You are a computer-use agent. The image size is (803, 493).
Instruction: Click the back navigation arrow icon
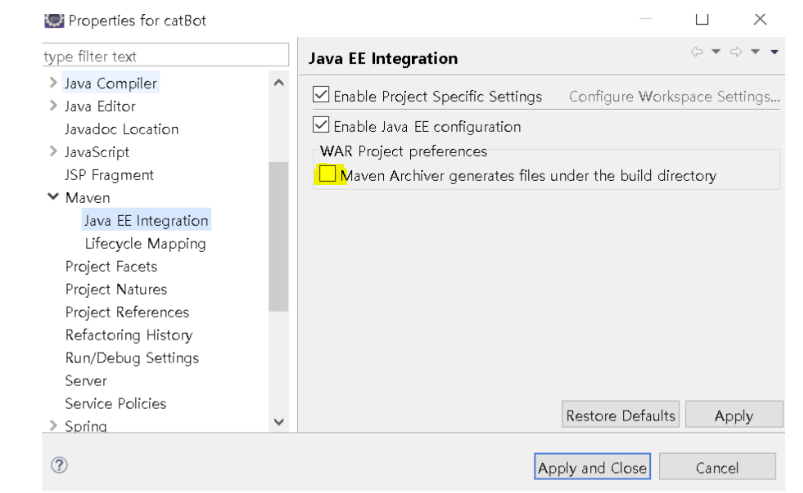(x=698, y=52)
